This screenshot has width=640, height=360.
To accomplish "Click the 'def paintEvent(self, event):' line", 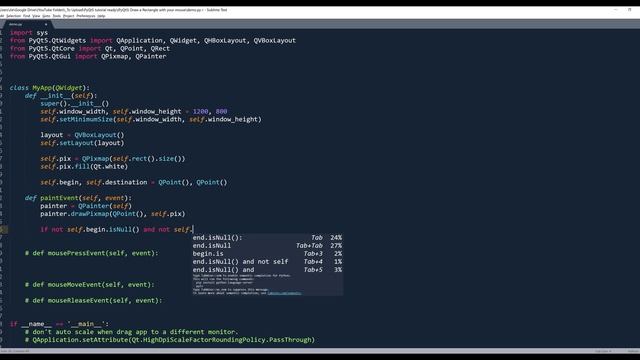I will click(78, 198).
